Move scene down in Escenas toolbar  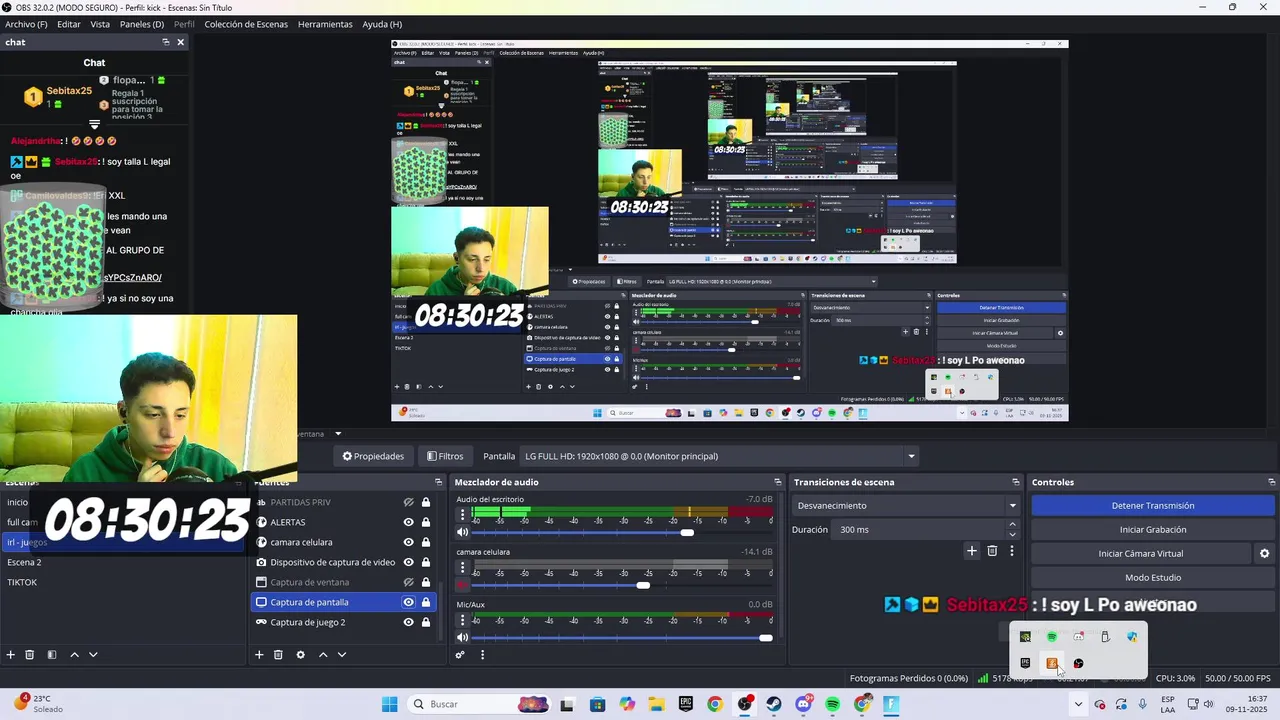[93, 655]
